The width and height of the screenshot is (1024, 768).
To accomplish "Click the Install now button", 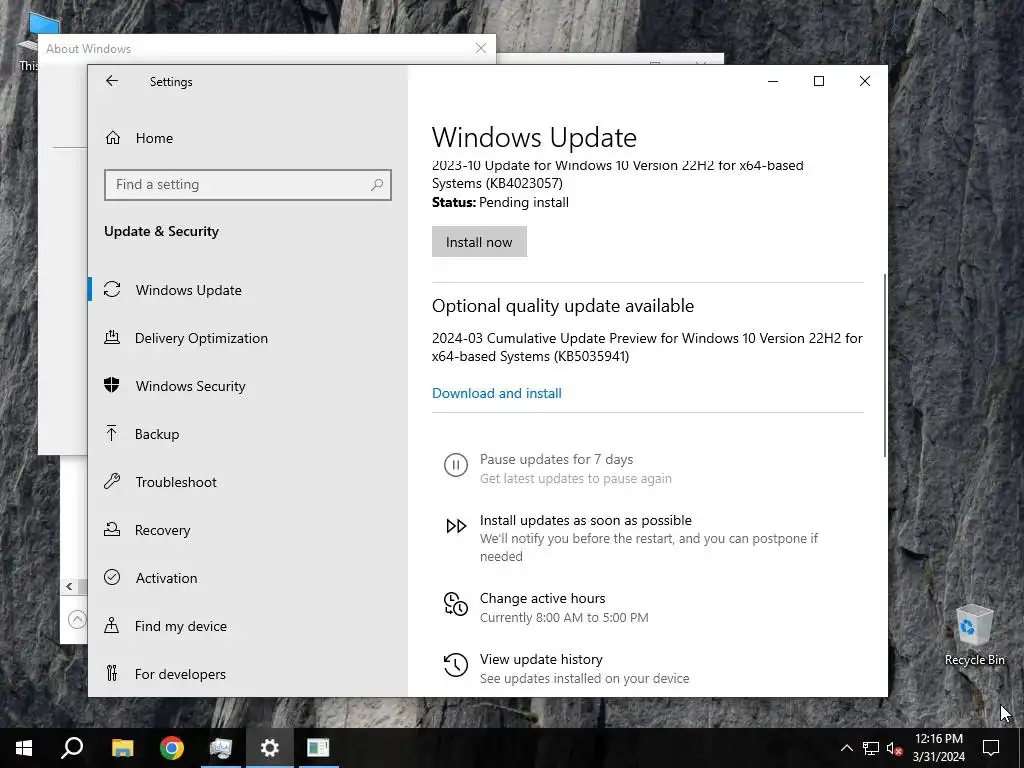I will [x=479, y=242].
